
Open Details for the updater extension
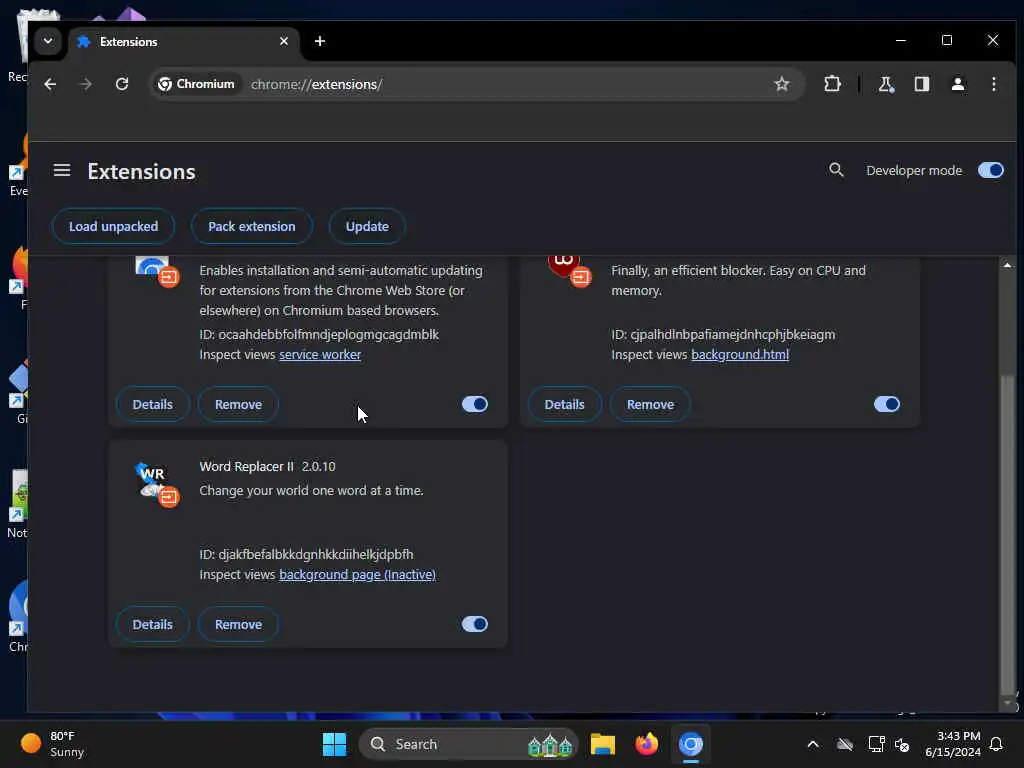pyautogui.click(x=153, y=404)
